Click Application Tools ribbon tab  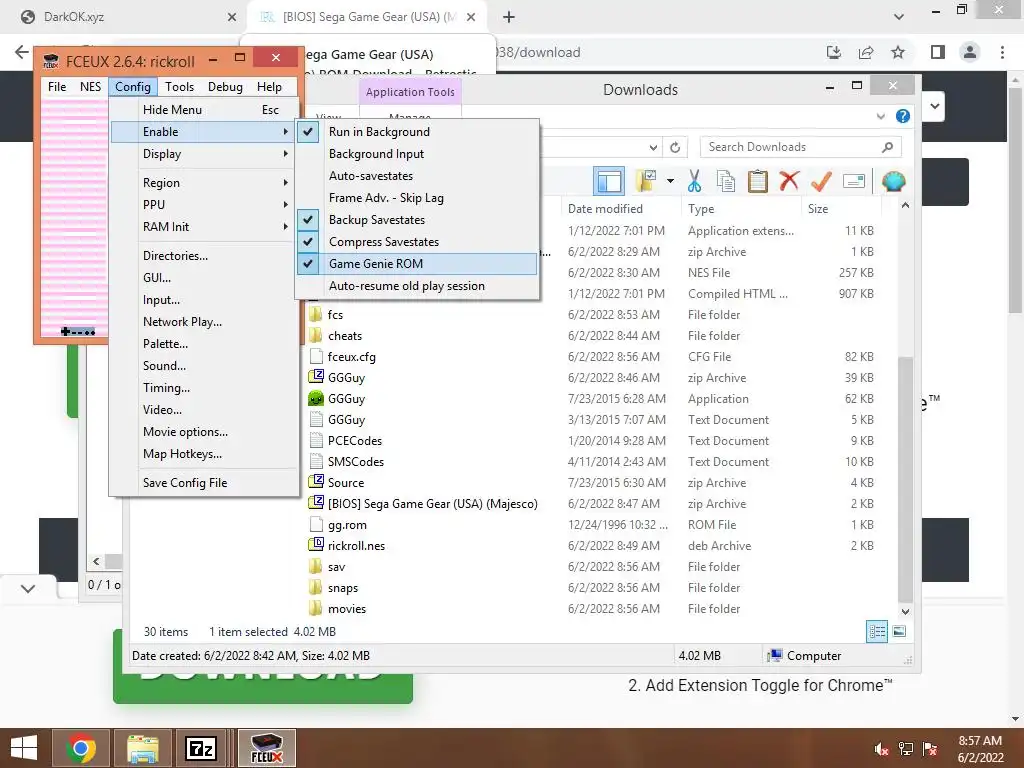click(410, 92)
